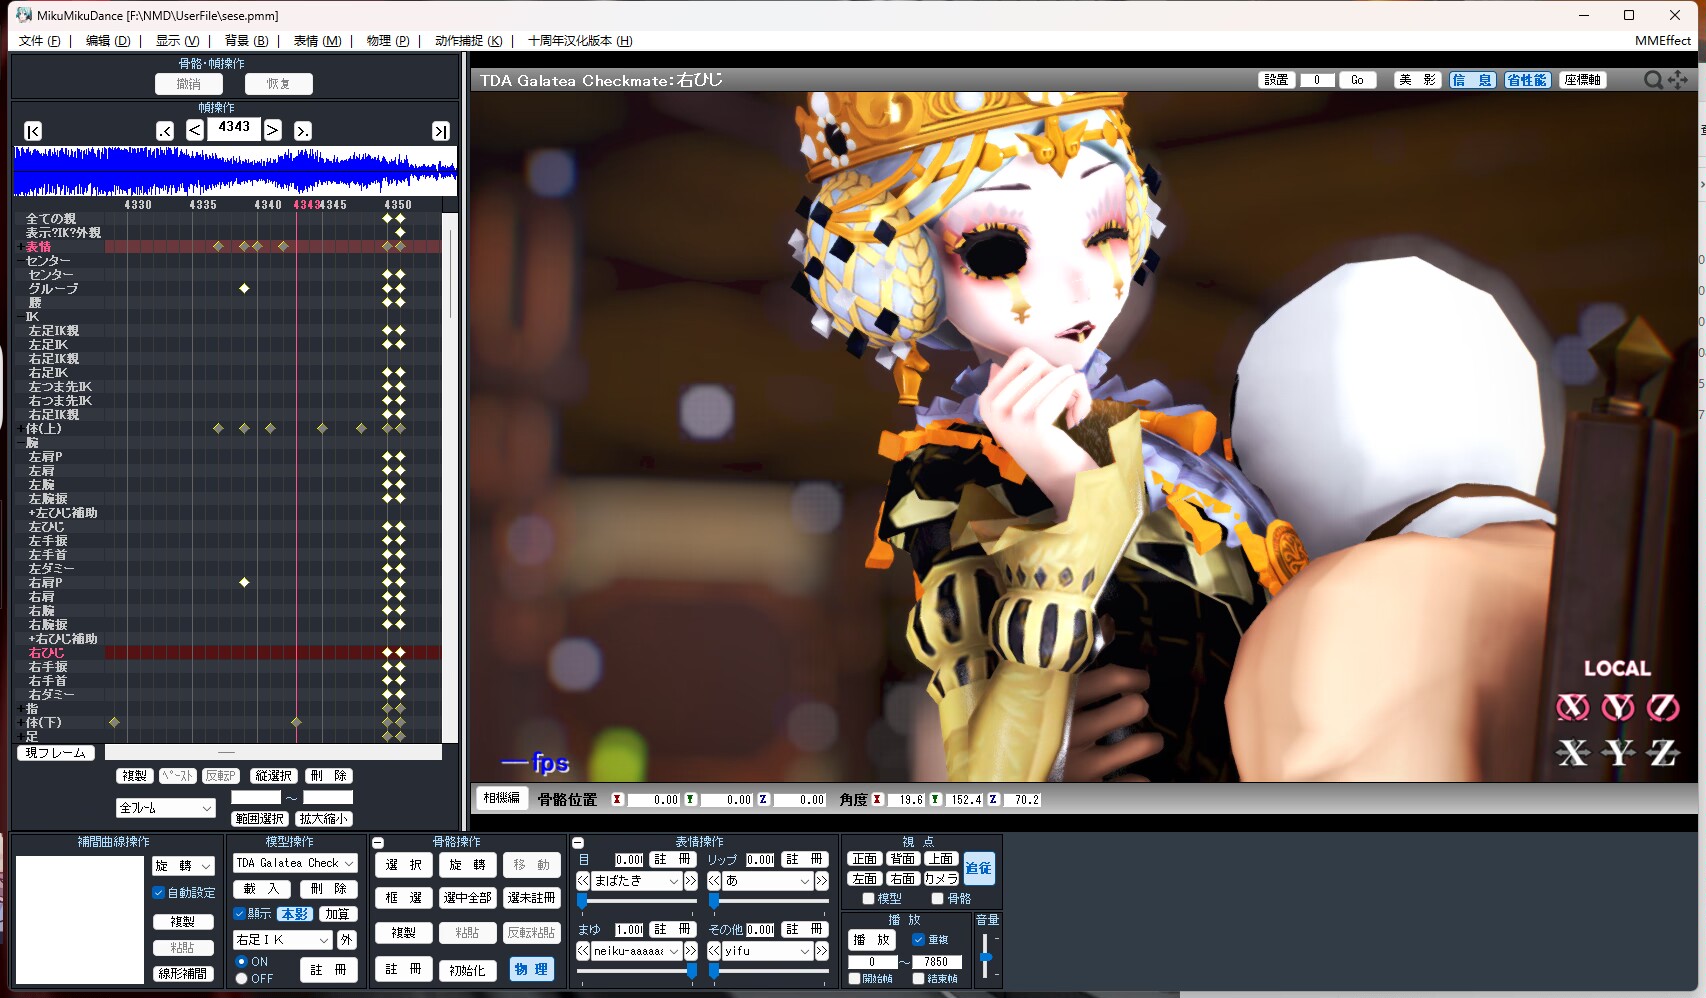
Task: Click the 播放 play button
Action: (x=871, y=940)
